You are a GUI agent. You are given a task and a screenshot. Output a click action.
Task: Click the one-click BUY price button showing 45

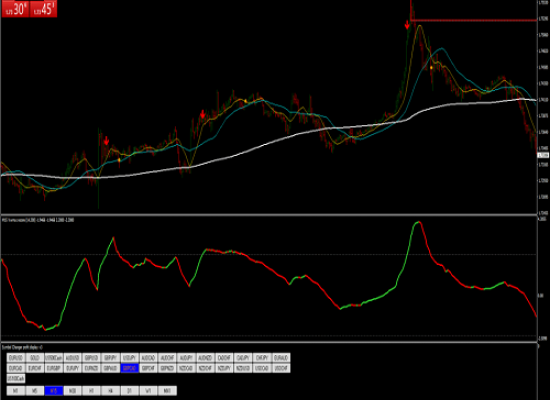click(x=43, y=9)
